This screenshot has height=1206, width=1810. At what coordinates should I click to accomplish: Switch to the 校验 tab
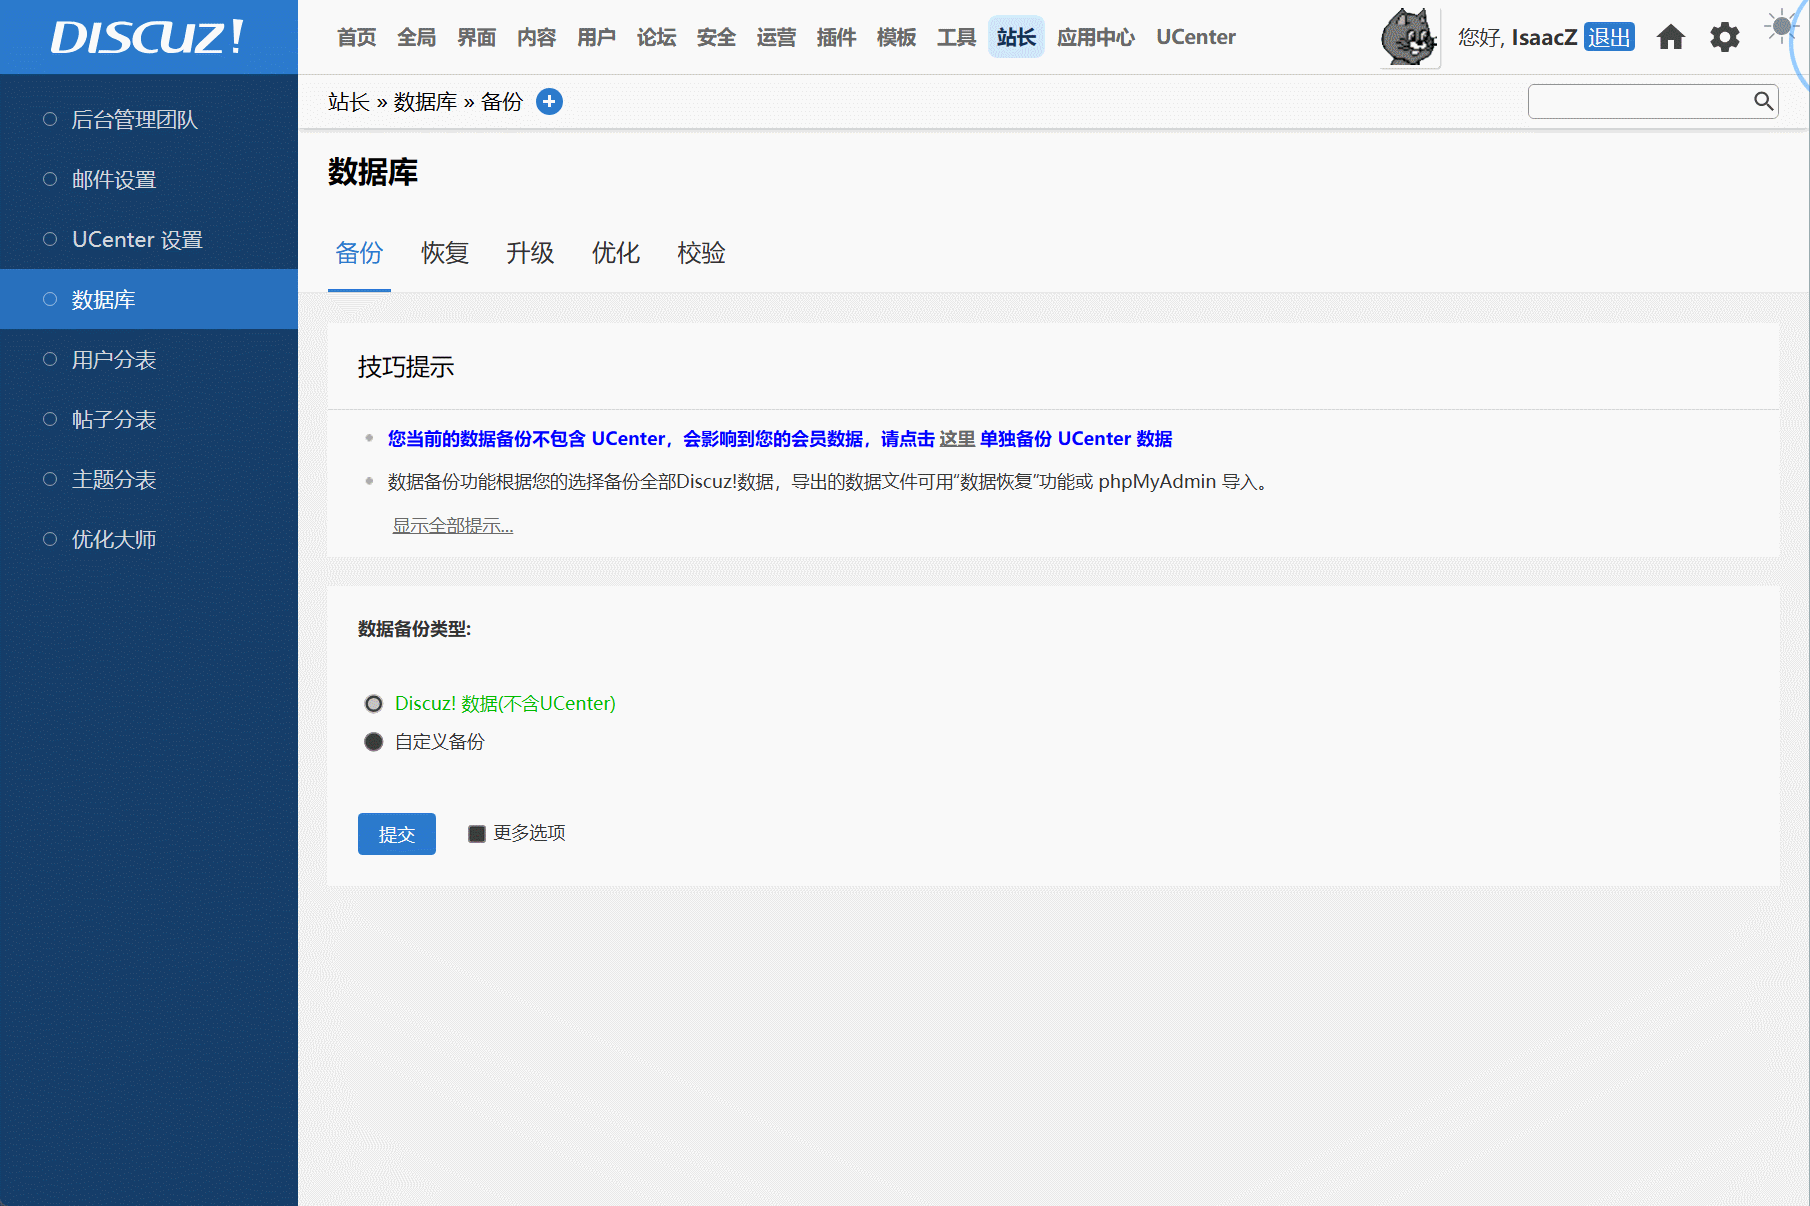[702, 253]
